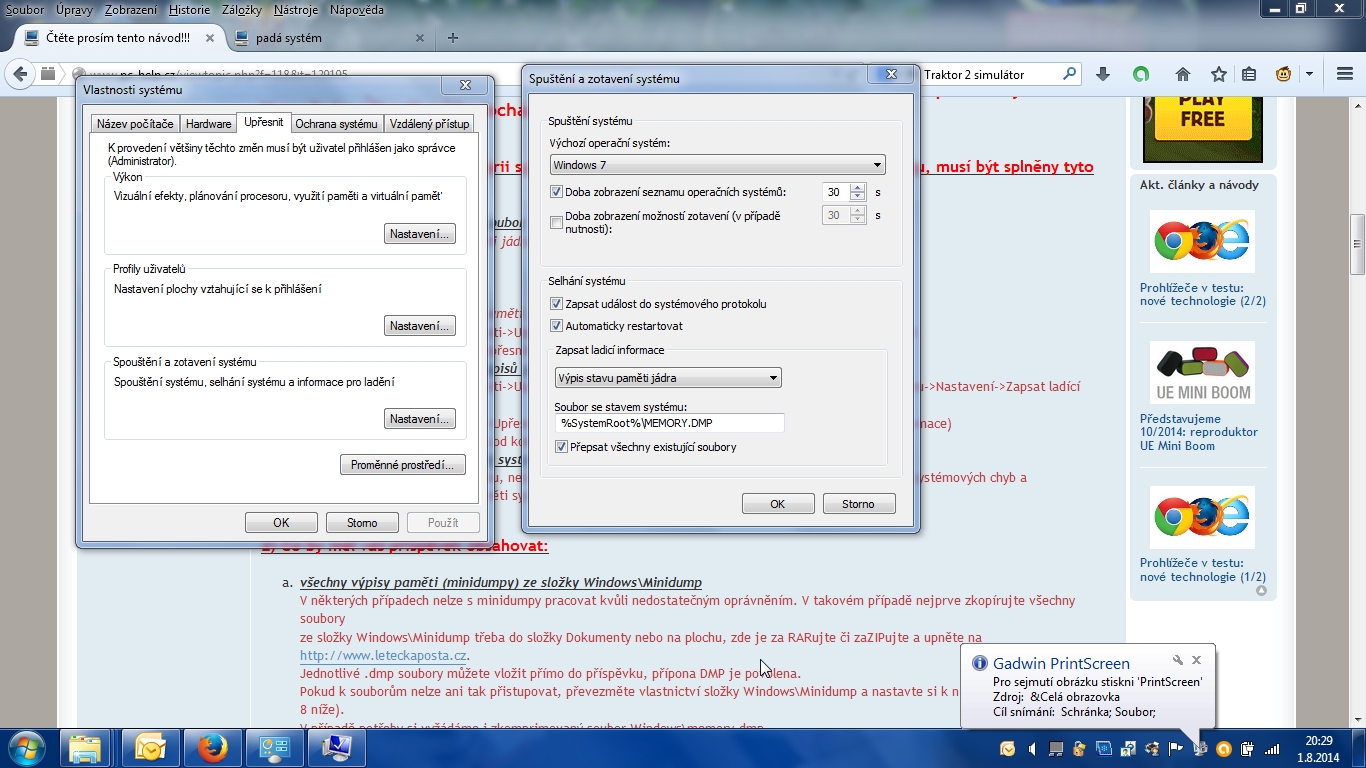Open the Záložky menu
The width and height of the screenshot is (1366, 768).
pos(244,9)
